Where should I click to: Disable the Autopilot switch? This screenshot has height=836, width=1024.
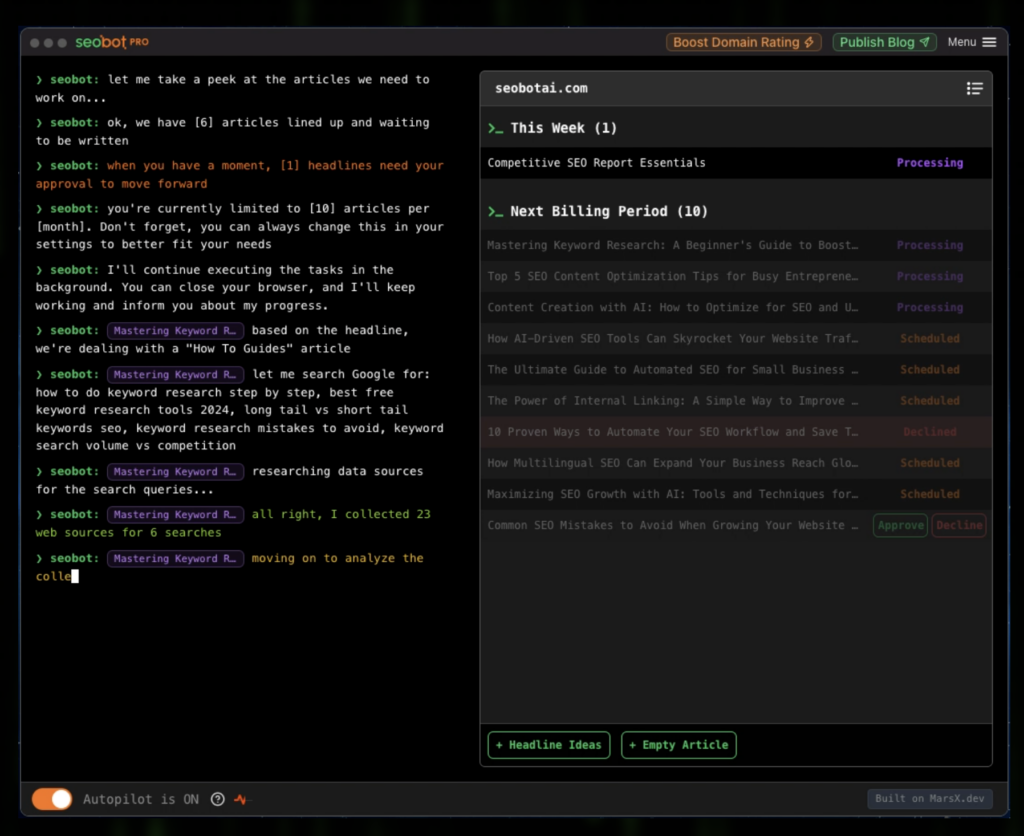pos(52,799)
